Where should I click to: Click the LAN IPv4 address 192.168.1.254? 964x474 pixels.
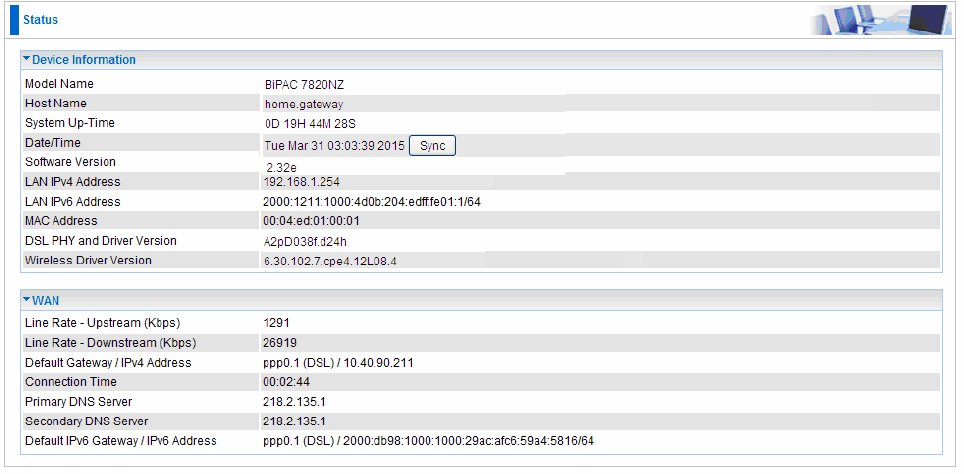coord(301,182)
